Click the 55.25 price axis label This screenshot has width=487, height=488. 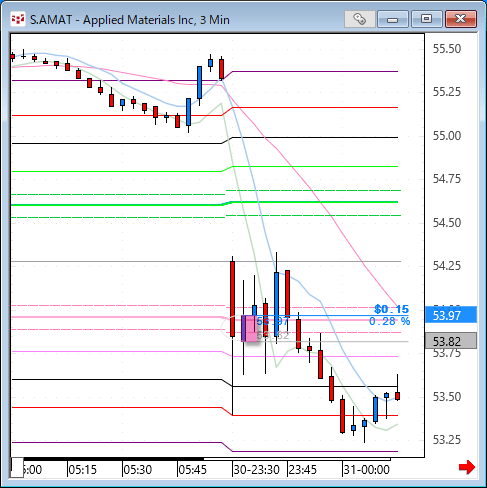point(447,92)
